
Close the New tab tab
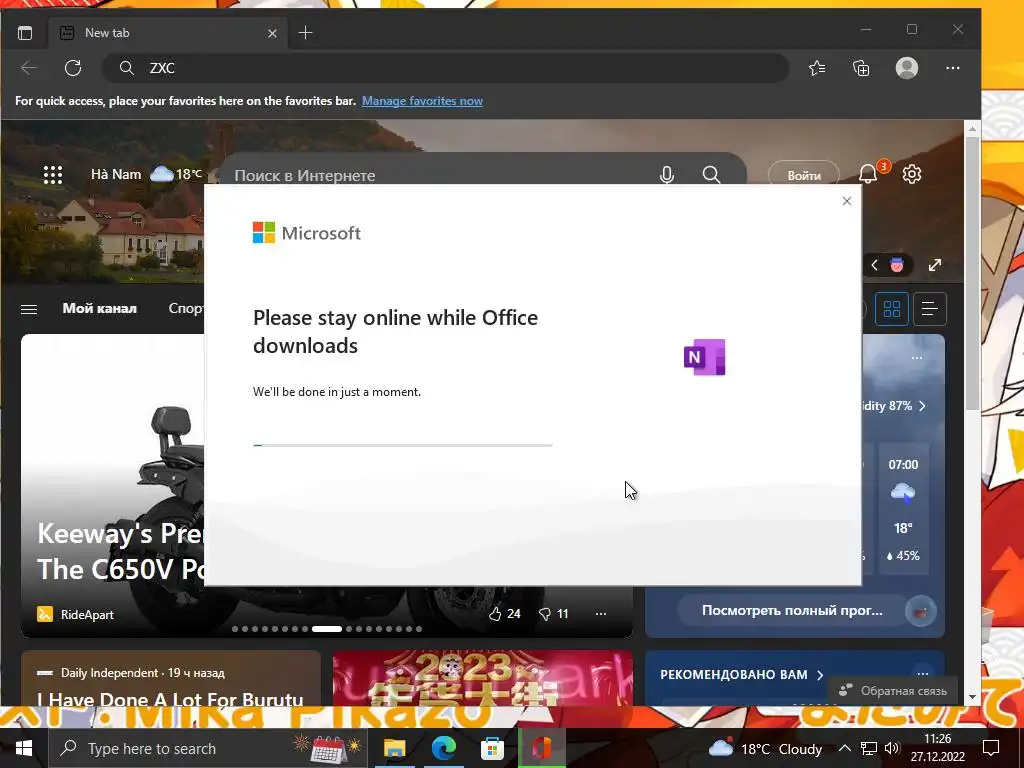tap(272, 33)
